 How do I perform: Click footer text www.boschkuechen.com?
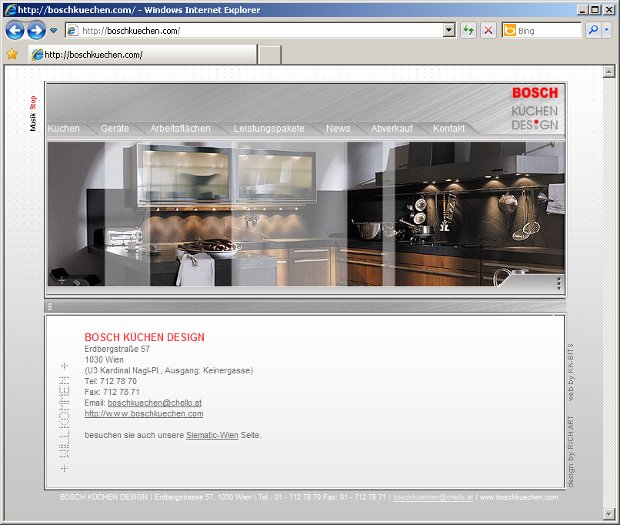tap(519, 497)
